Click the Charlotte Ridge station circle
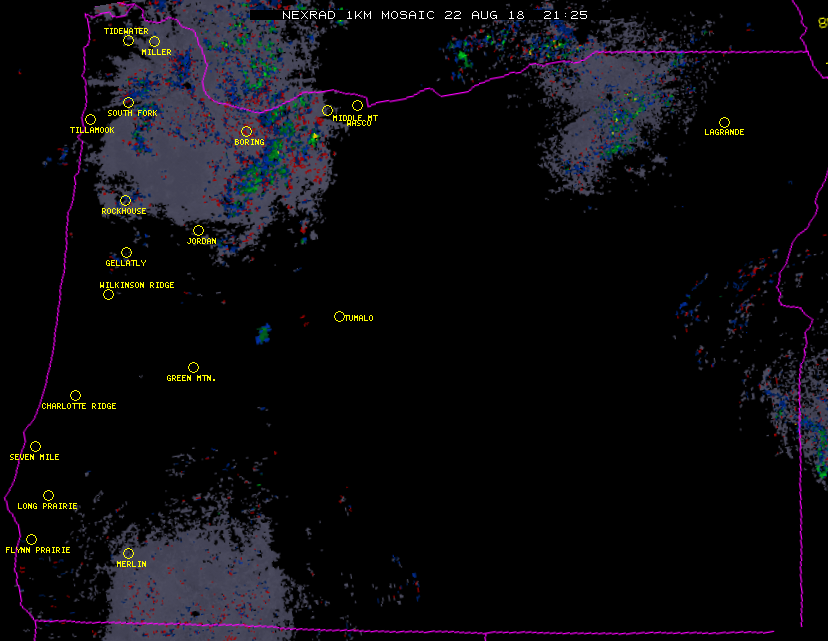This screenshot has width=828, height=641. coord(75,395)
